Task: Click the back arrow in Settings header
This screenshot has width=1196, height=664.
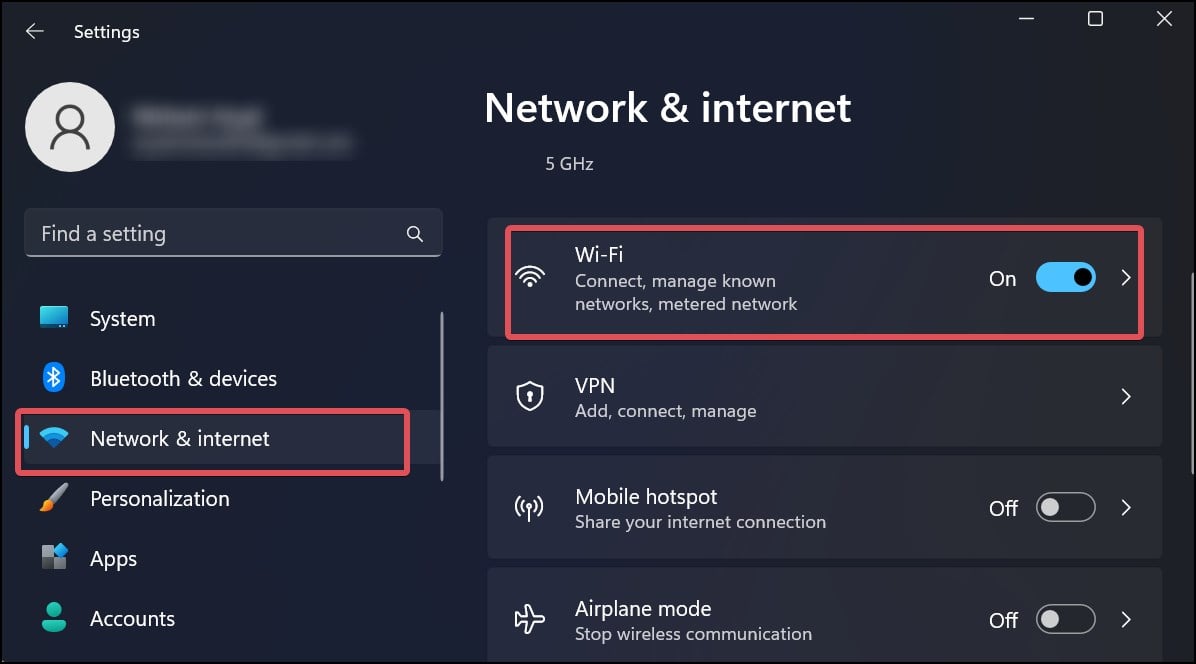Action: tap(34, 31)
